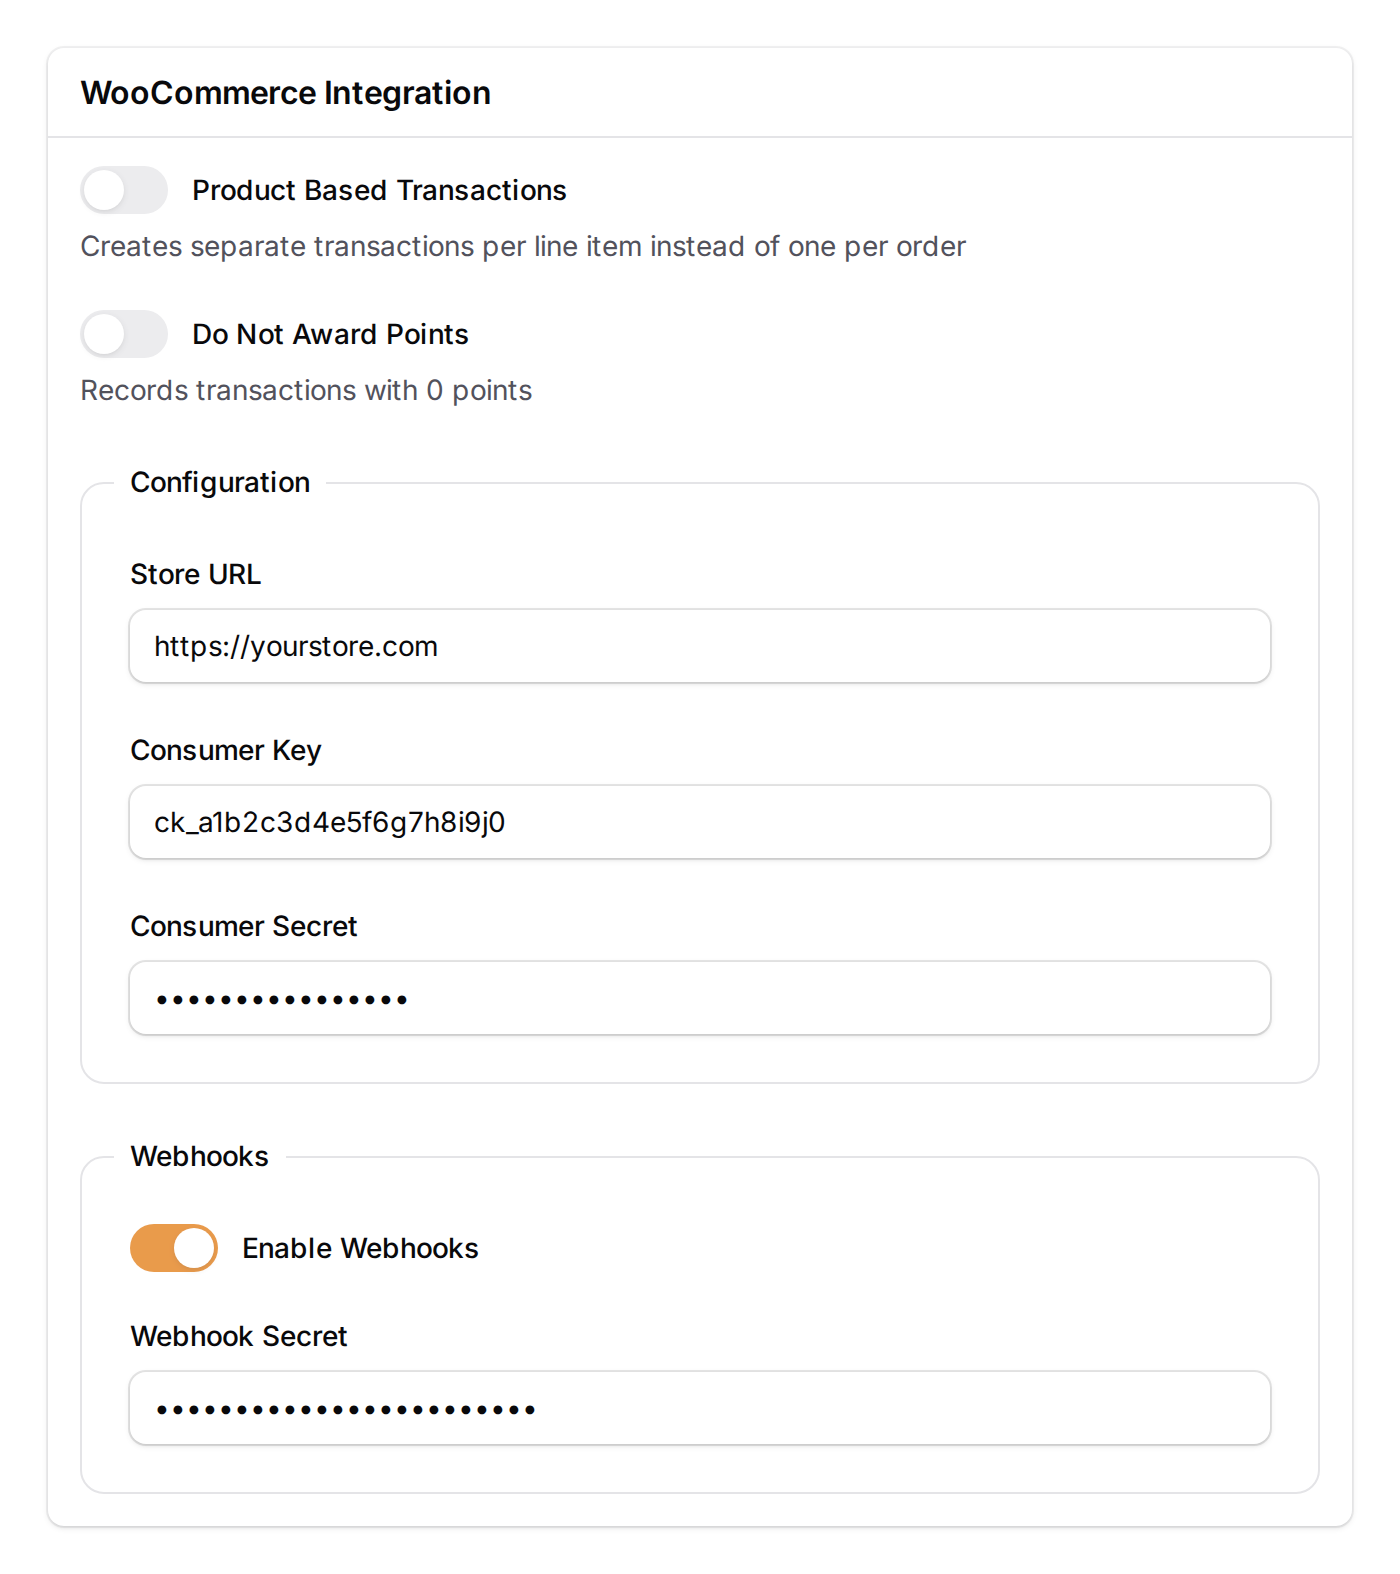1400x1574 pixels.
Task: Select the https://yourstore.com URL text
Action: point(297,646)
